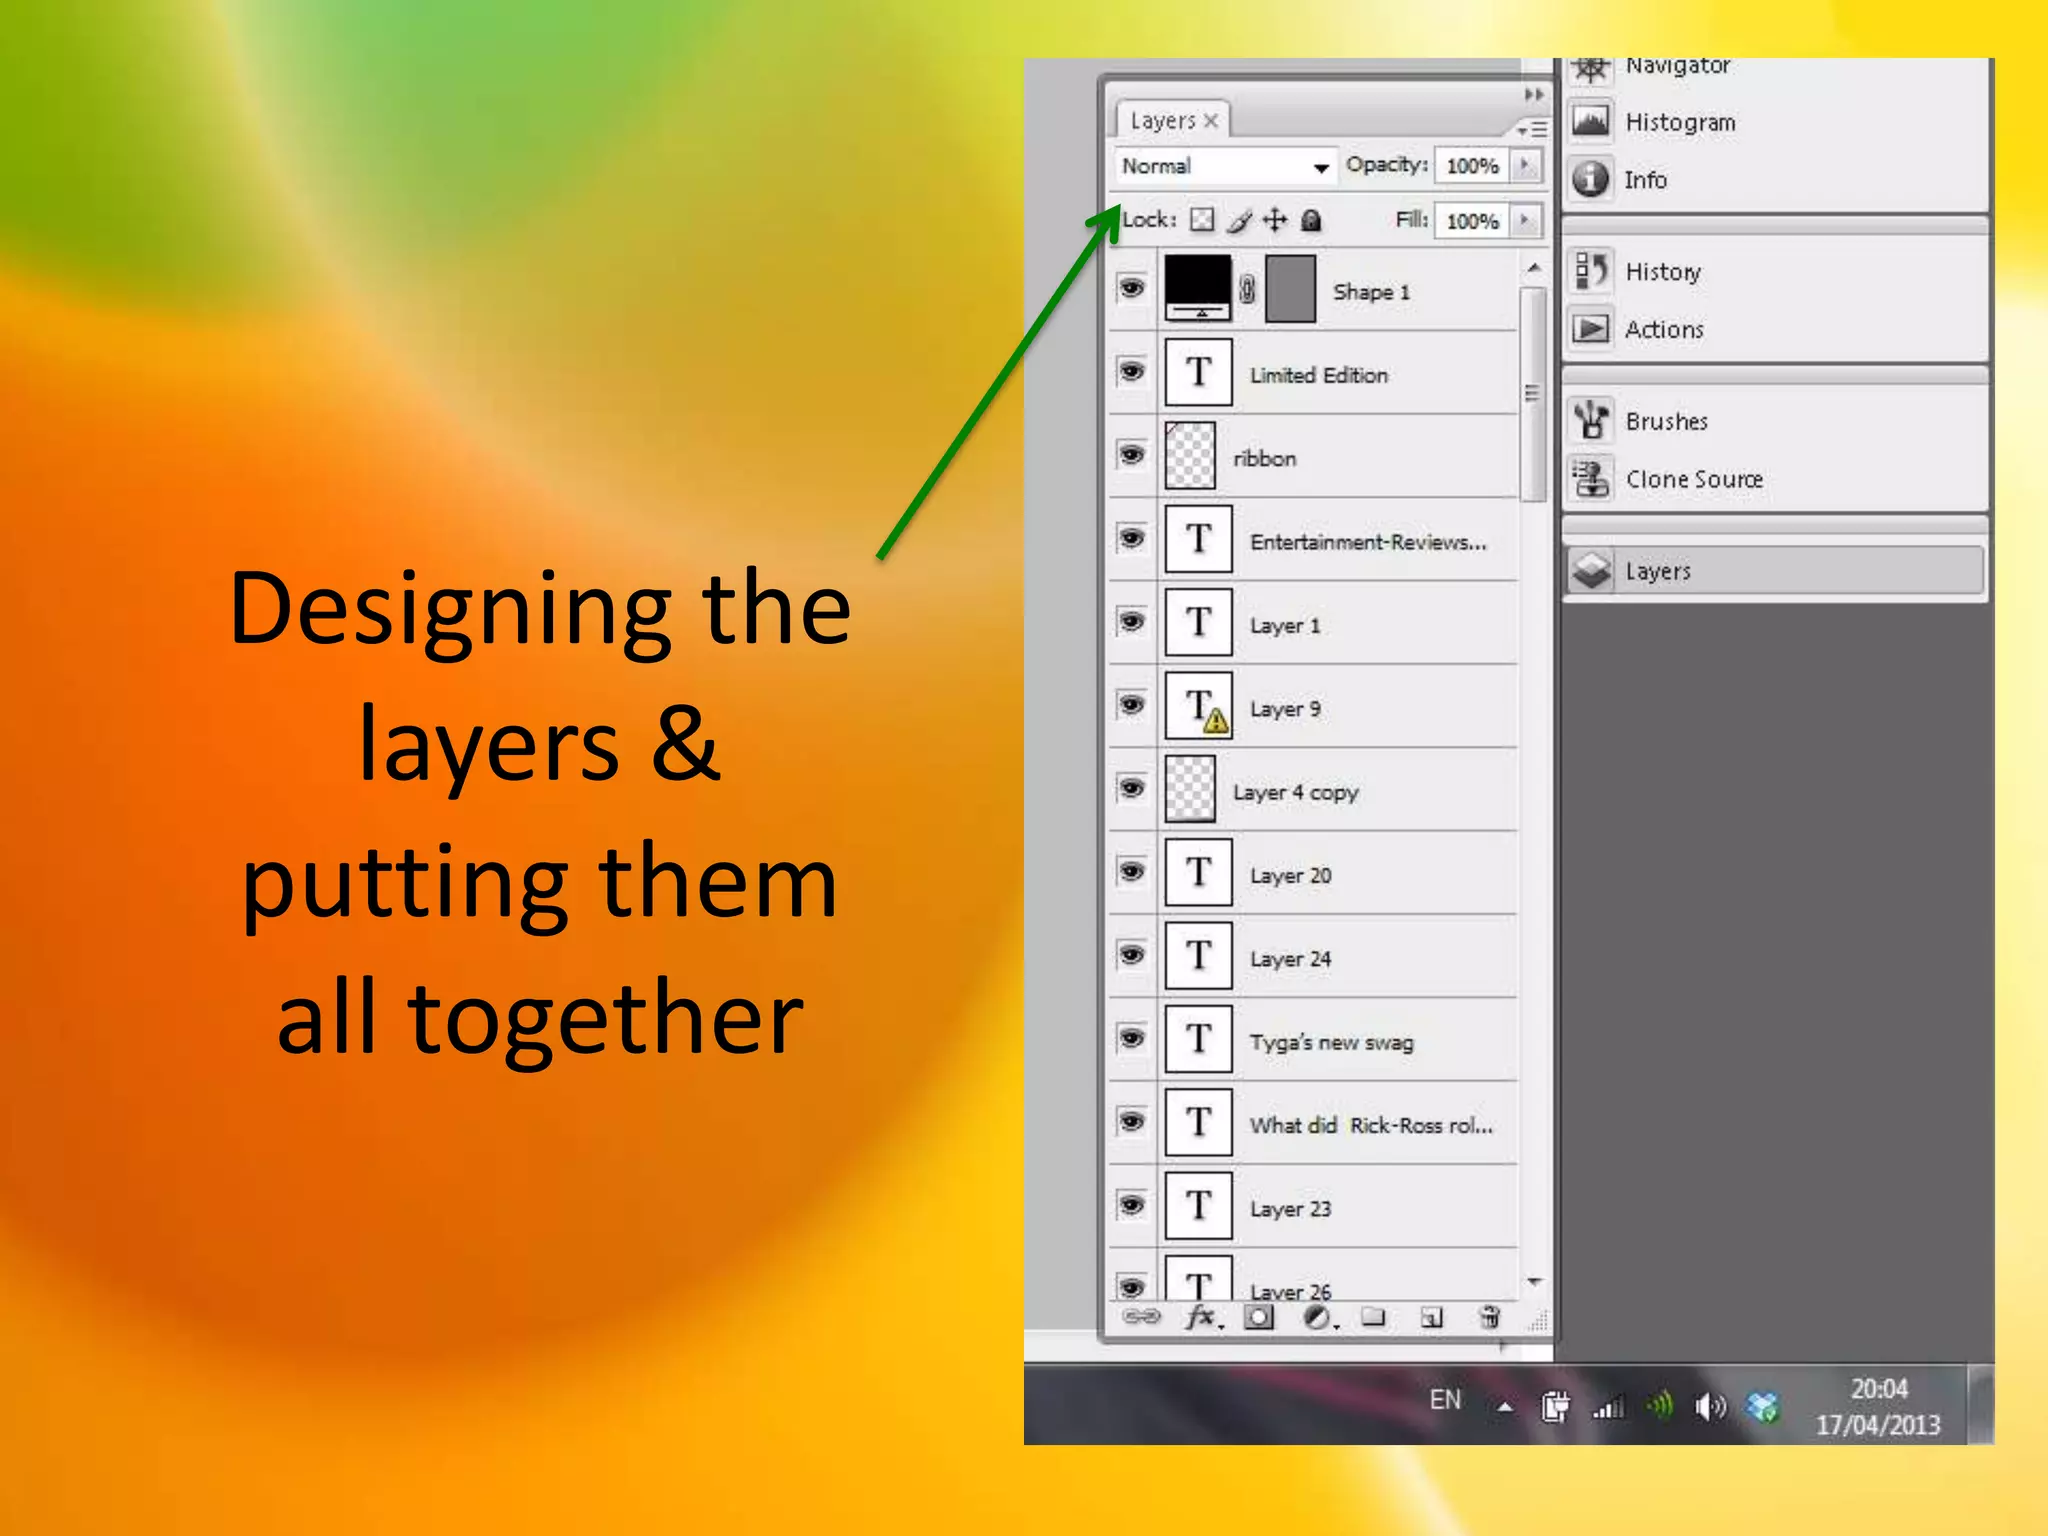The width and height of the screenshot is (2048, 1536).
Task: Click the Layers icon in the dock
Action: (x=1592, y=571)
